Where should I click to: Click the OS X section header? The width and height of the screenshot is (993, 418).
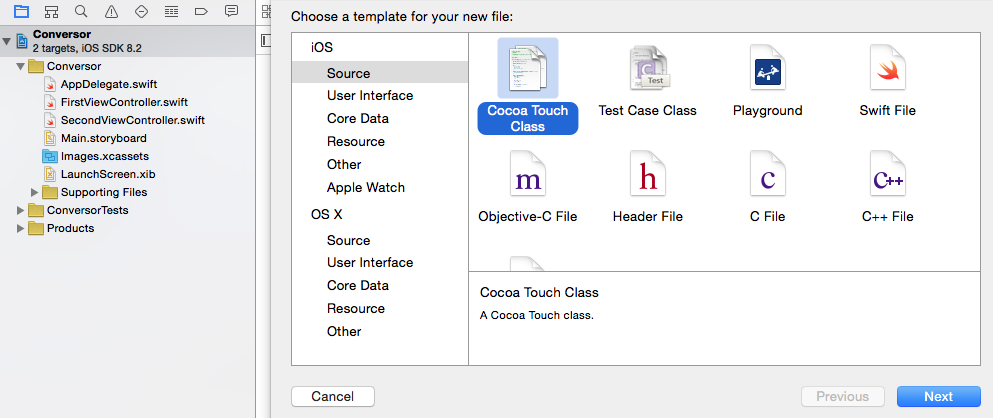pos(327,215)
